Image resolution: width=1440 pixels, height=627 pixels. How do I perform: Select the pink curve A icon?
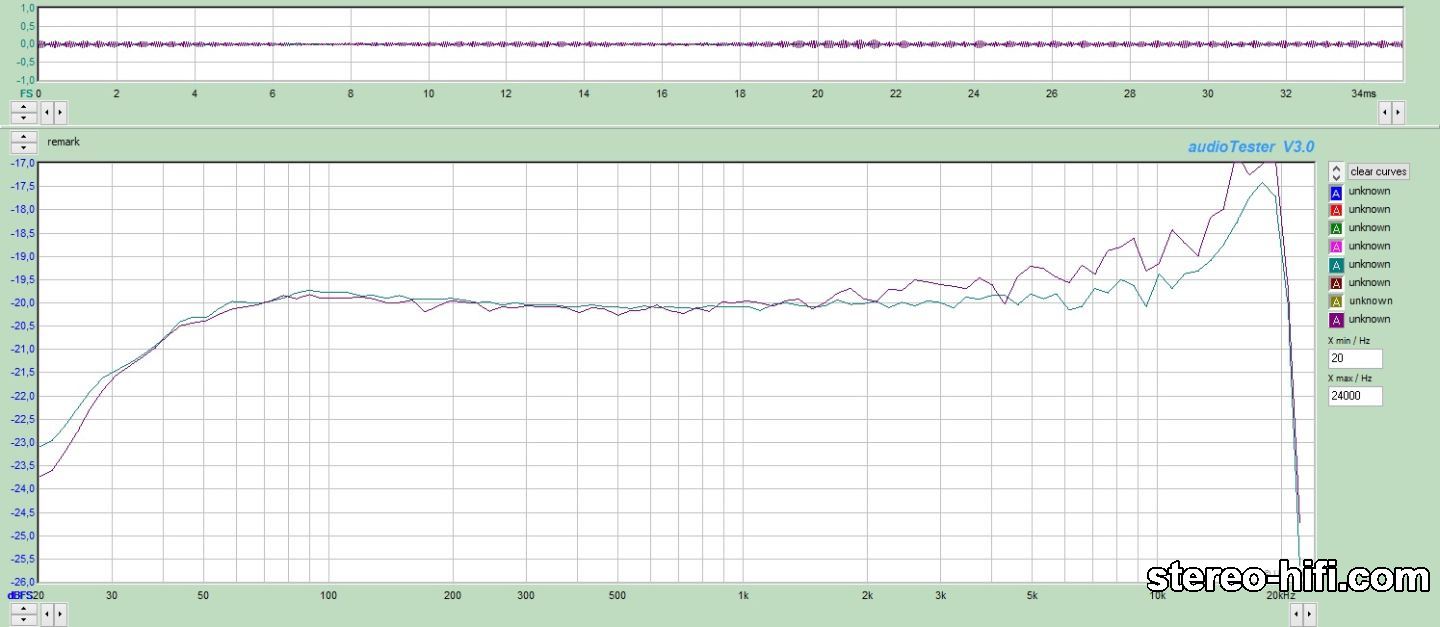(x=1335, y=246)
